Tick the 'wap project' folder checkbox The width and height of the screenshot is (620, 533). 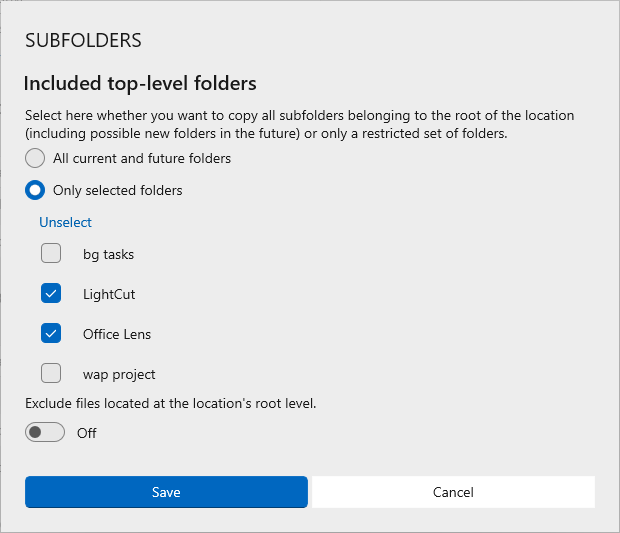coord(51,374)
